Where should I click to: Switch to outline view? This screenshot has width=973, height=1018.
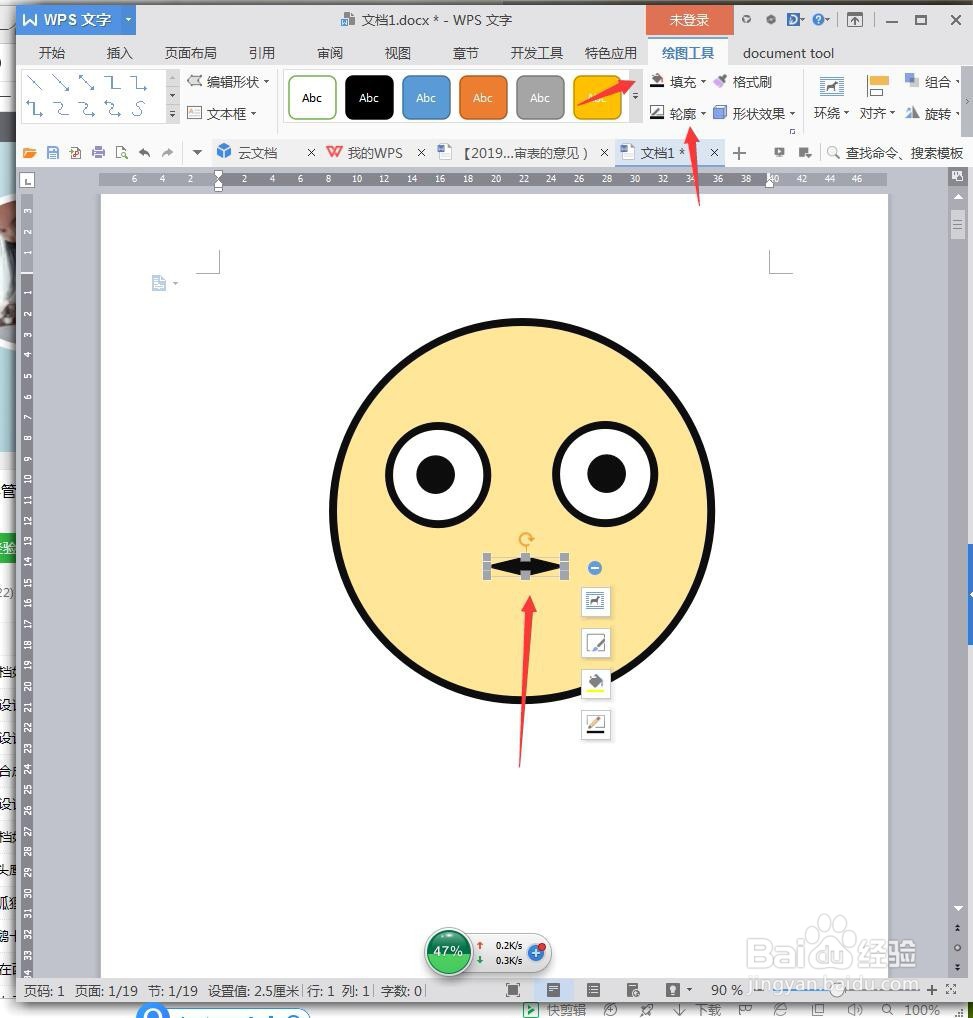(593, 989)
